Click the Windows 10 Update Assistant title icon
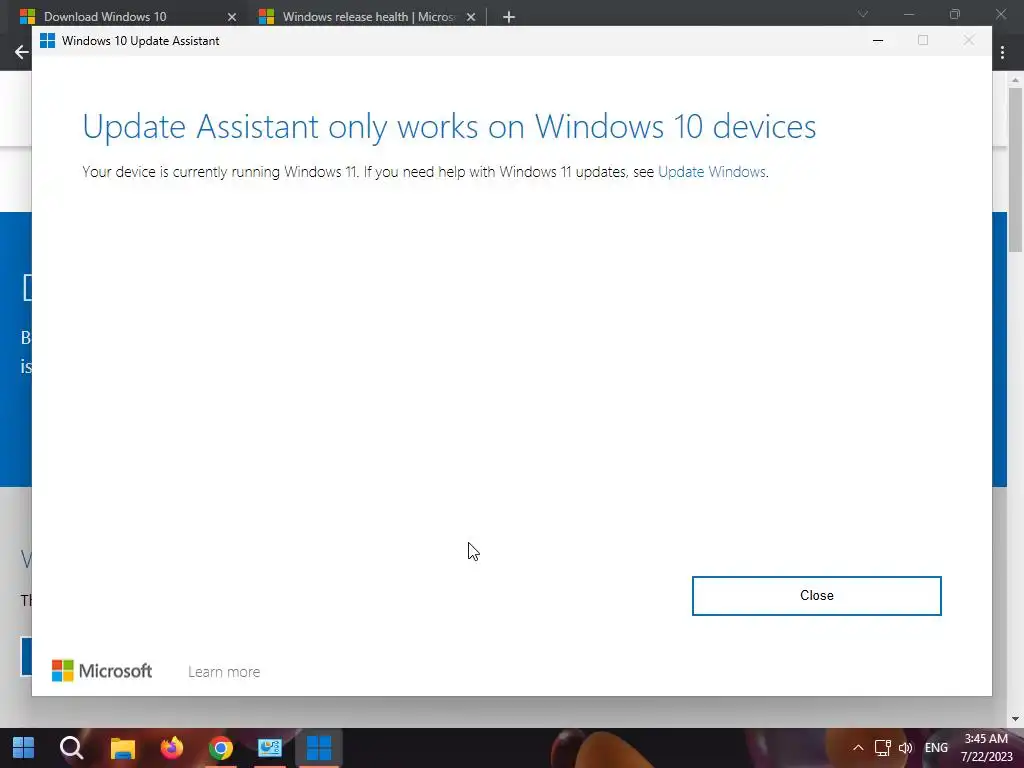1024x768 pixels. coord(47,40)
